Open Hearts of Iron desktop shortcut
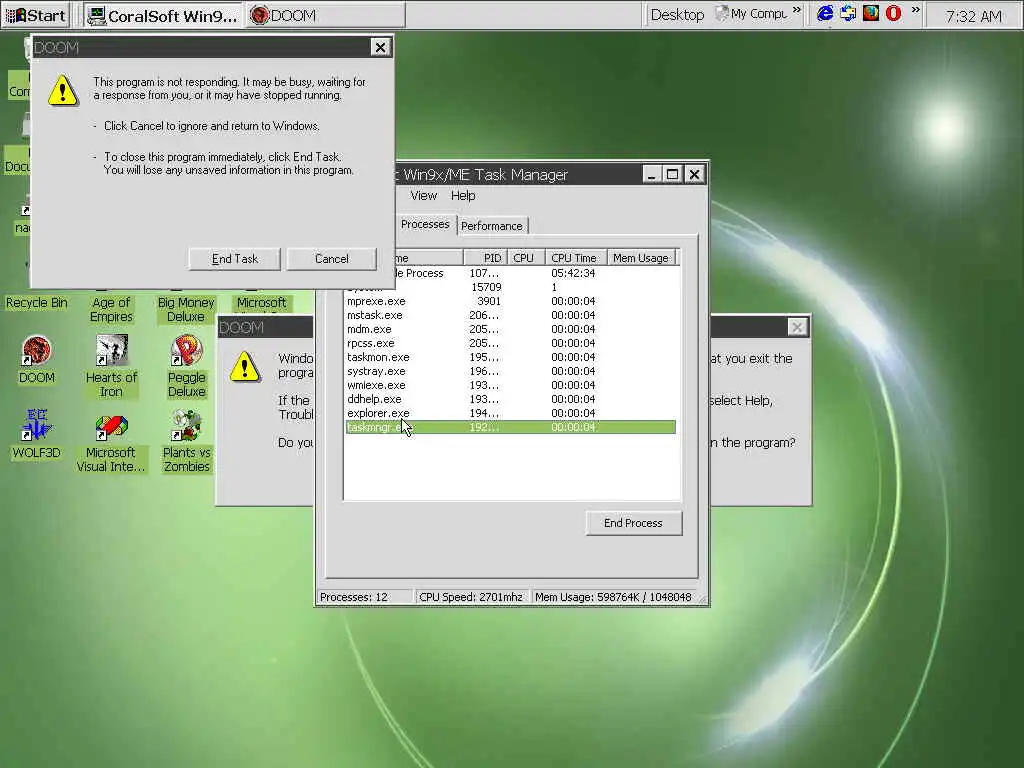1024x768 pixels. click(x=111, y=366)
